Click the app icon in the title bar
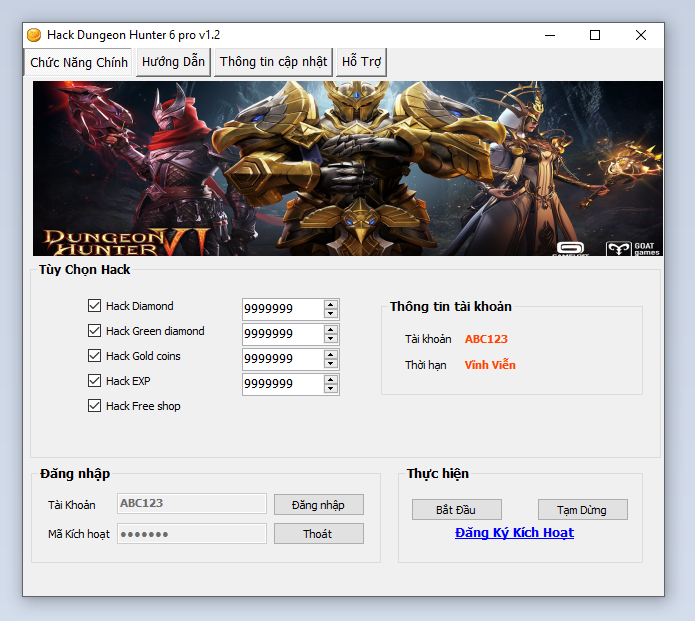 tap(34, 35)
